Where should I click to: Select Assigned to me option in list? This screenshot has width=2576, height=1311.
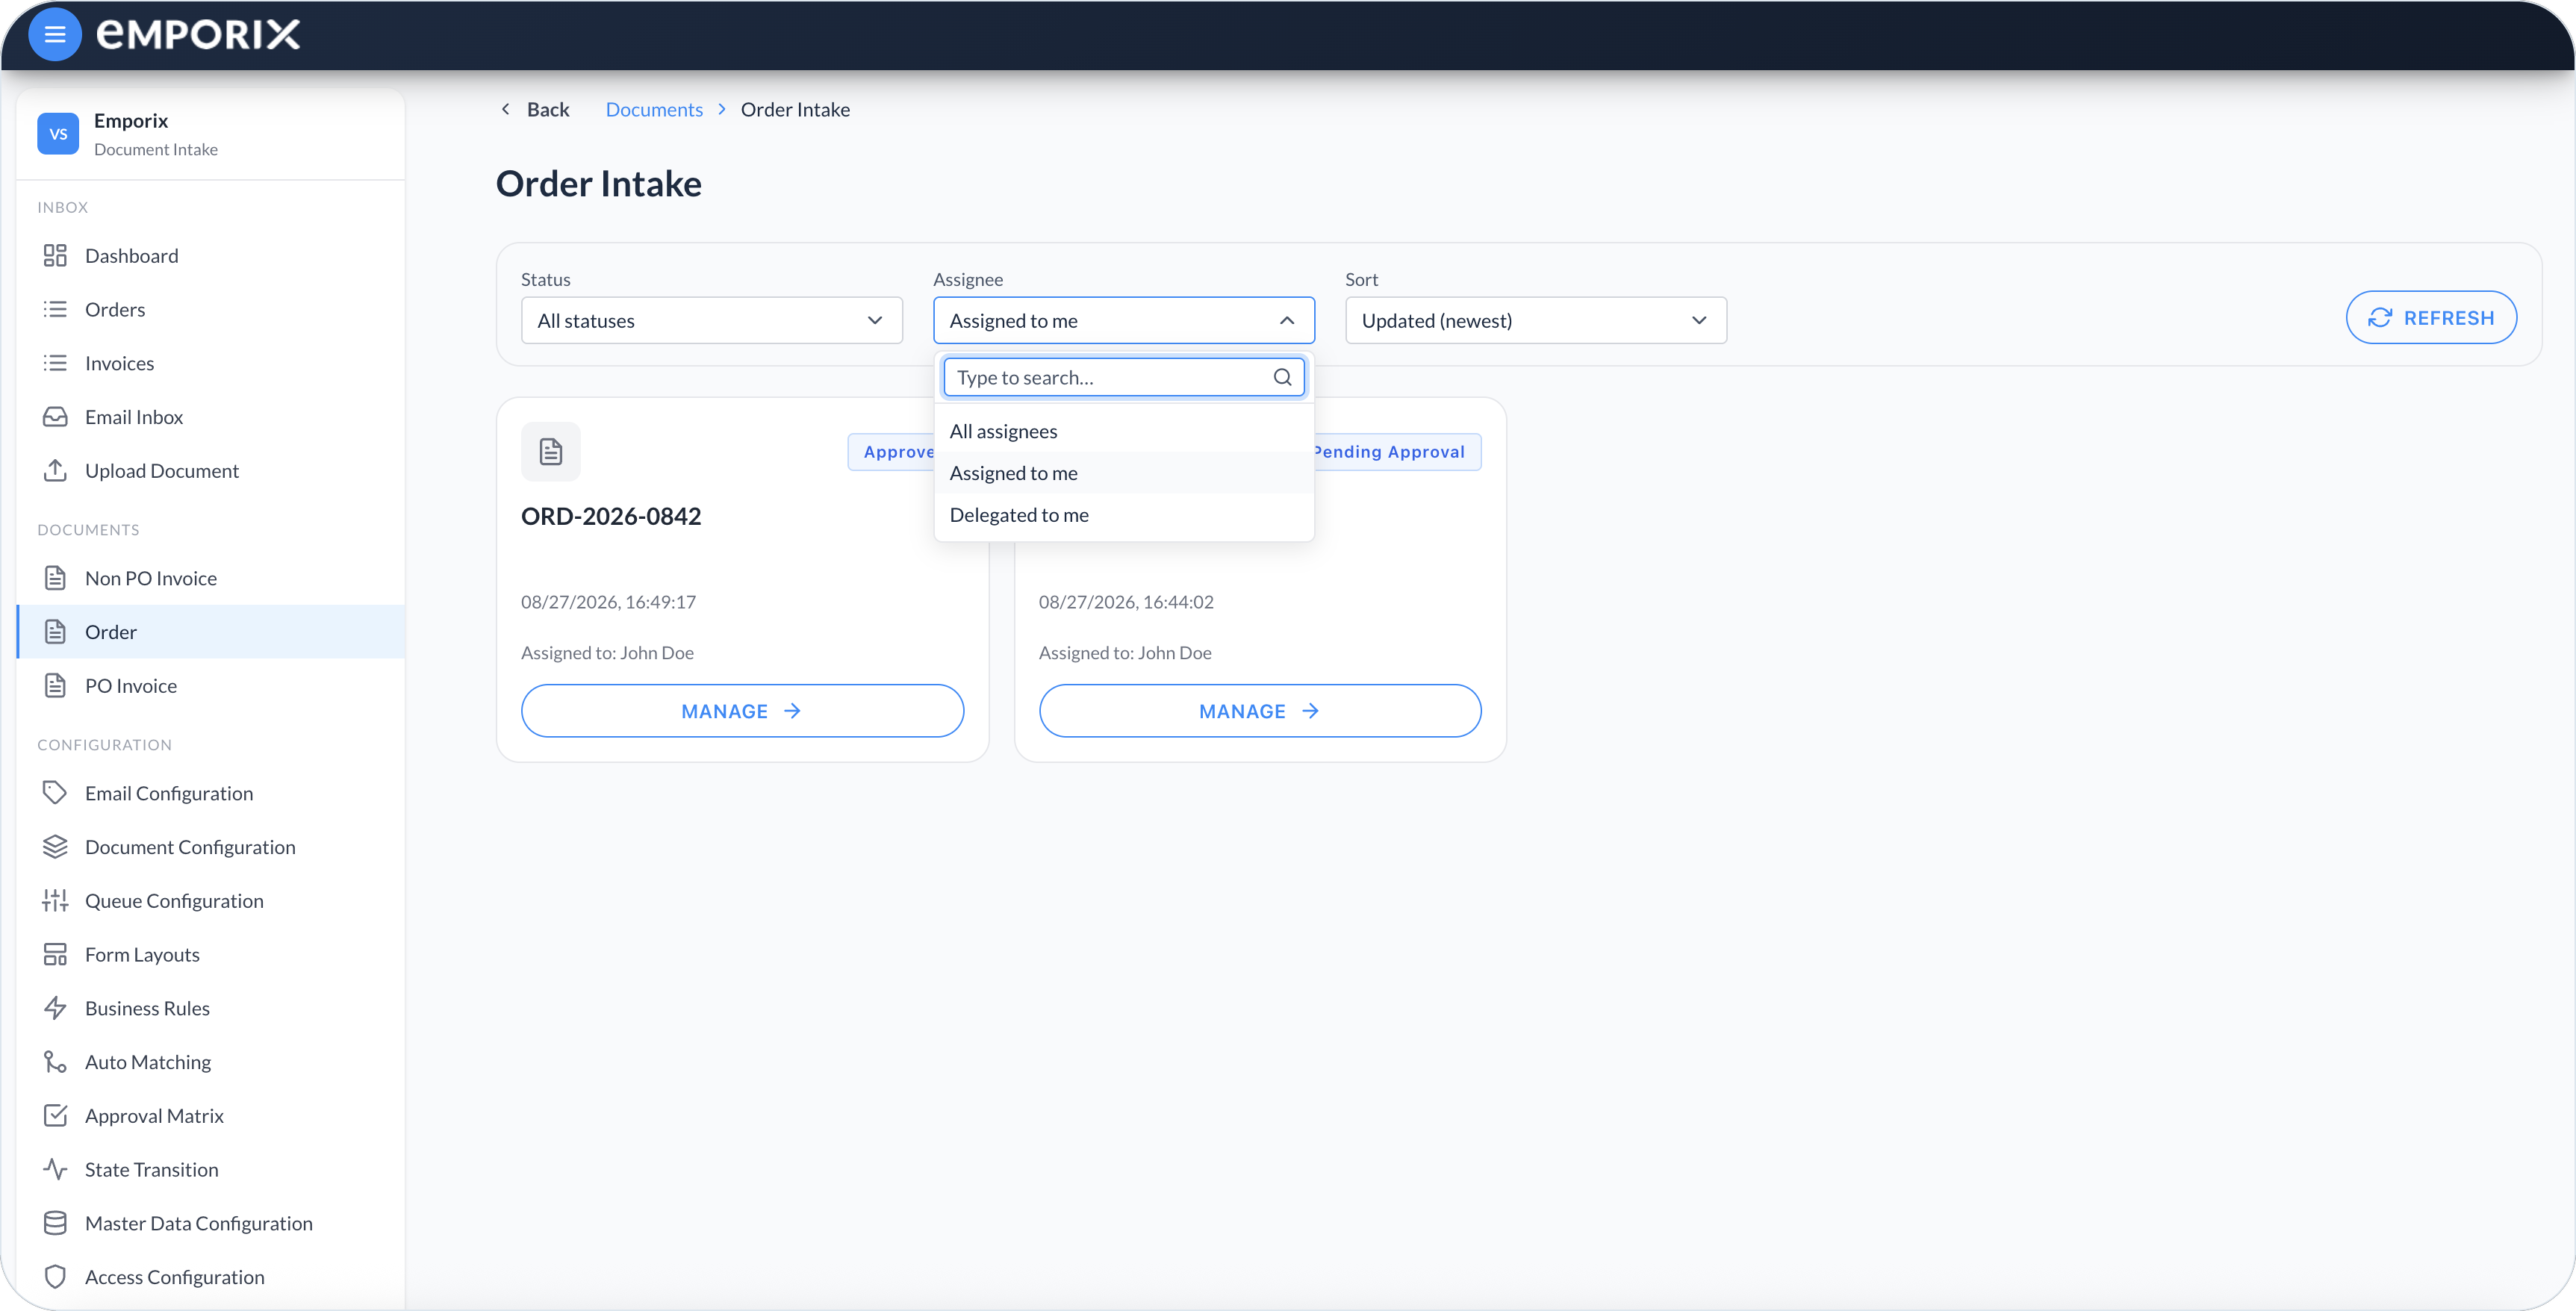(1124, 473)
